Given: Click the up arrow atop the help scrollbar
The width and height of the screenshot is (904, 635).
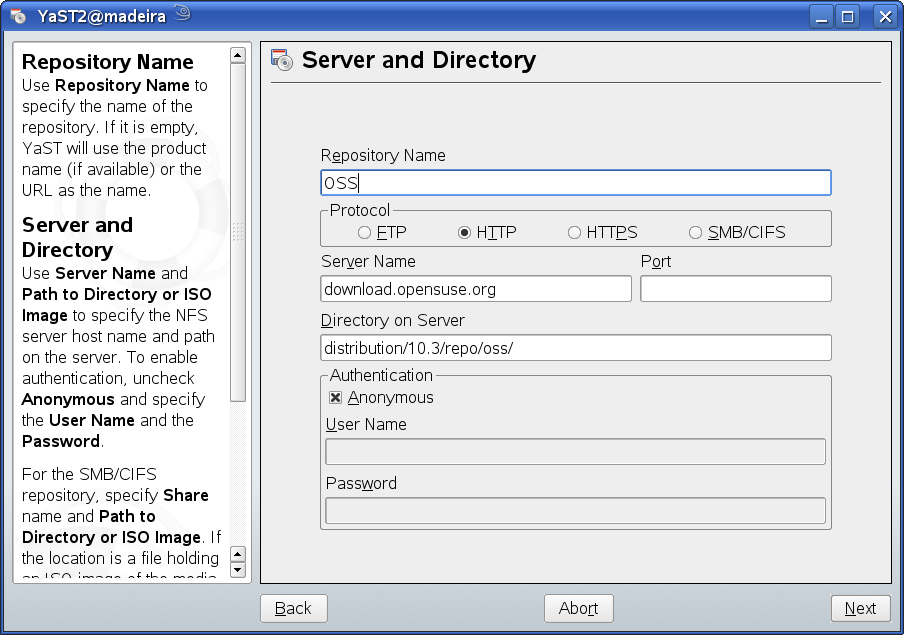Looking at the screenshot, I should [238, 55].
